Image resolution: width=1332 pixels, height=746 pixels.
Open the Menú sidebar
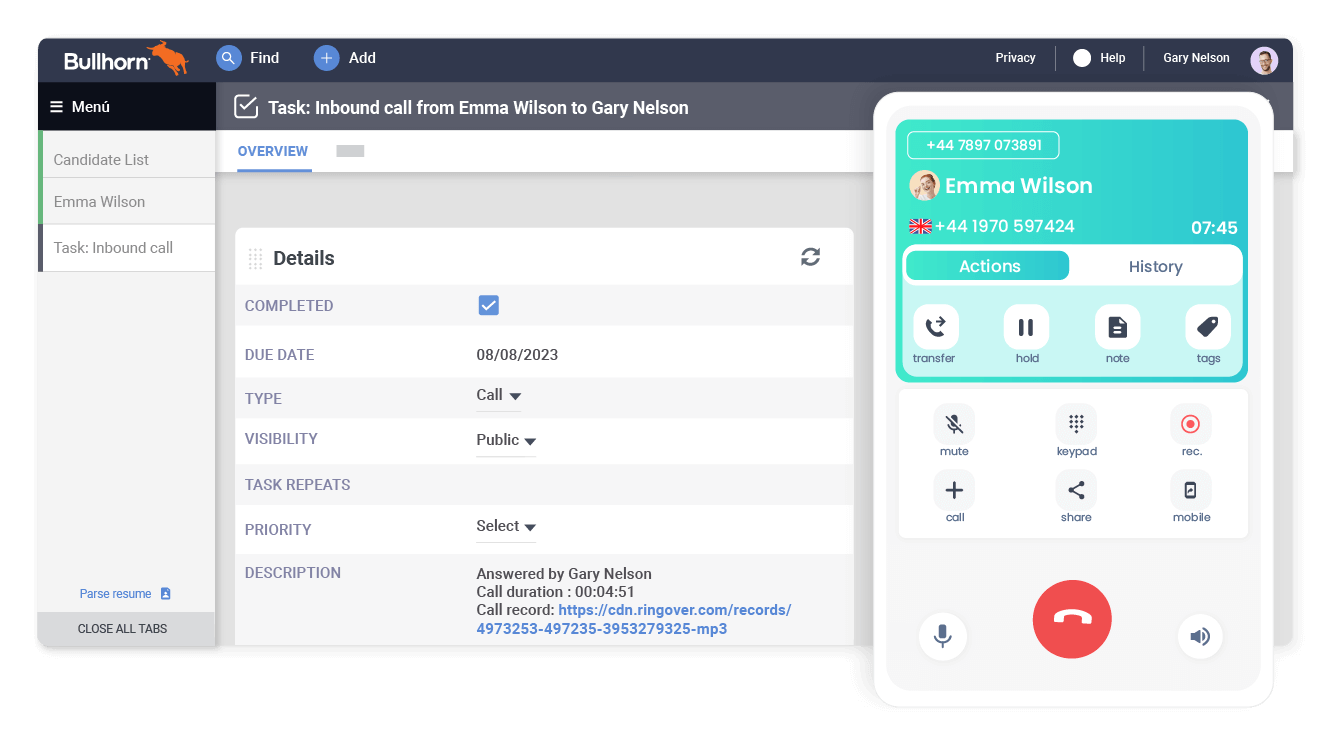click(x=79, y=106)
